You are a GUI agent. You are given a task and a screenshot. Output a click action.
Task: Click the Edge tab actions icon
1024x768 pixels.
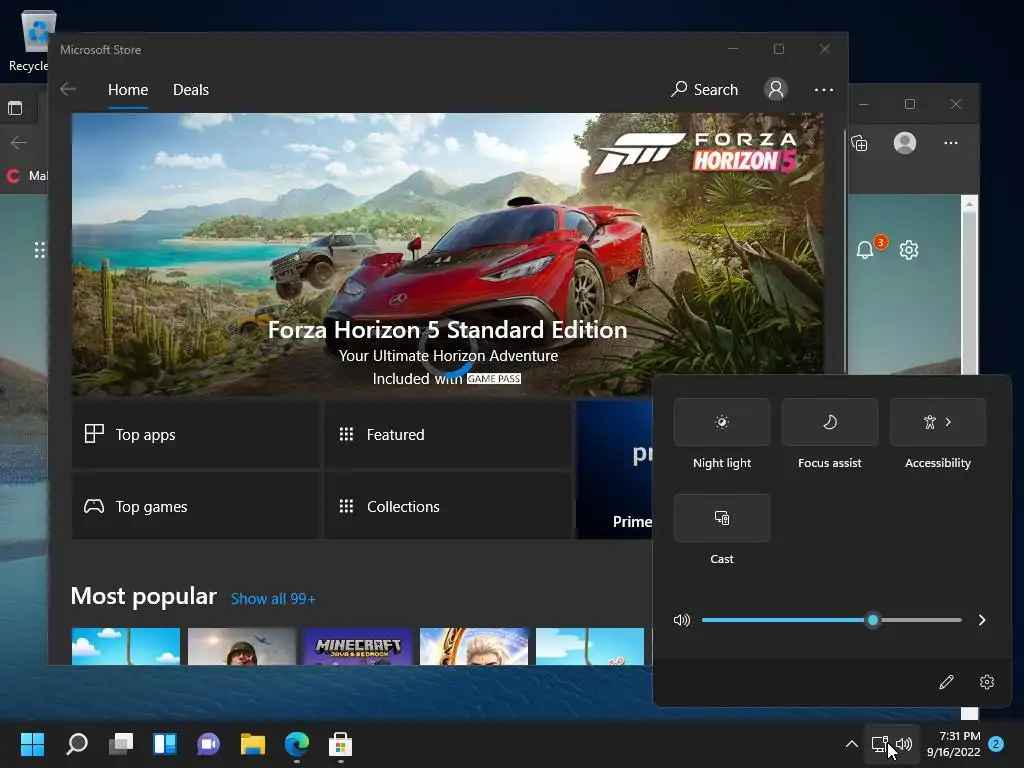15,108
